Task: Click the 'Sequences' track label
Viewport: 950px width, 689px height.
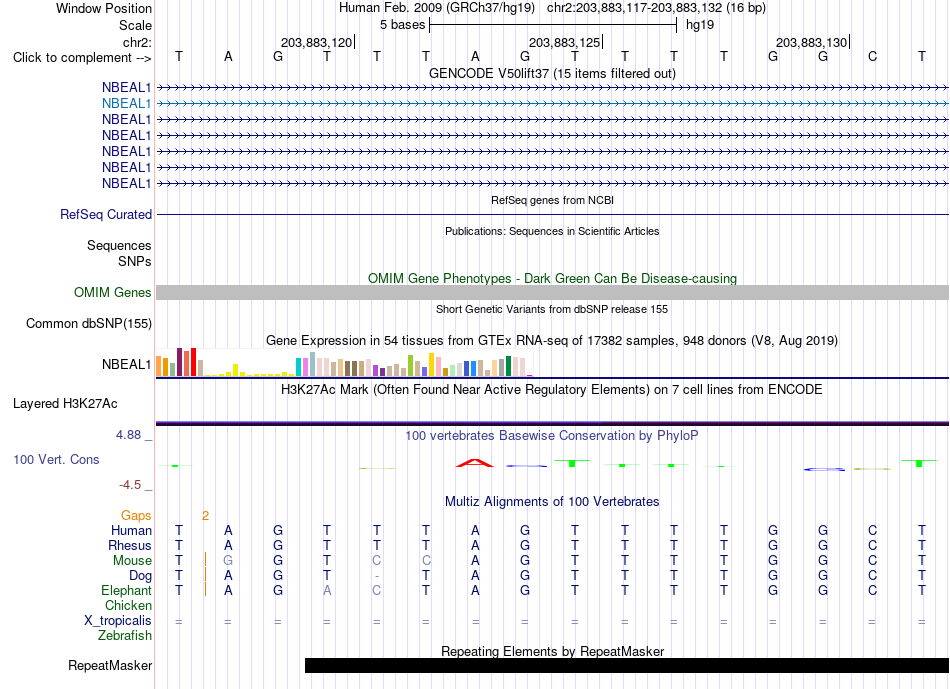Action: [x=119, y=245]
